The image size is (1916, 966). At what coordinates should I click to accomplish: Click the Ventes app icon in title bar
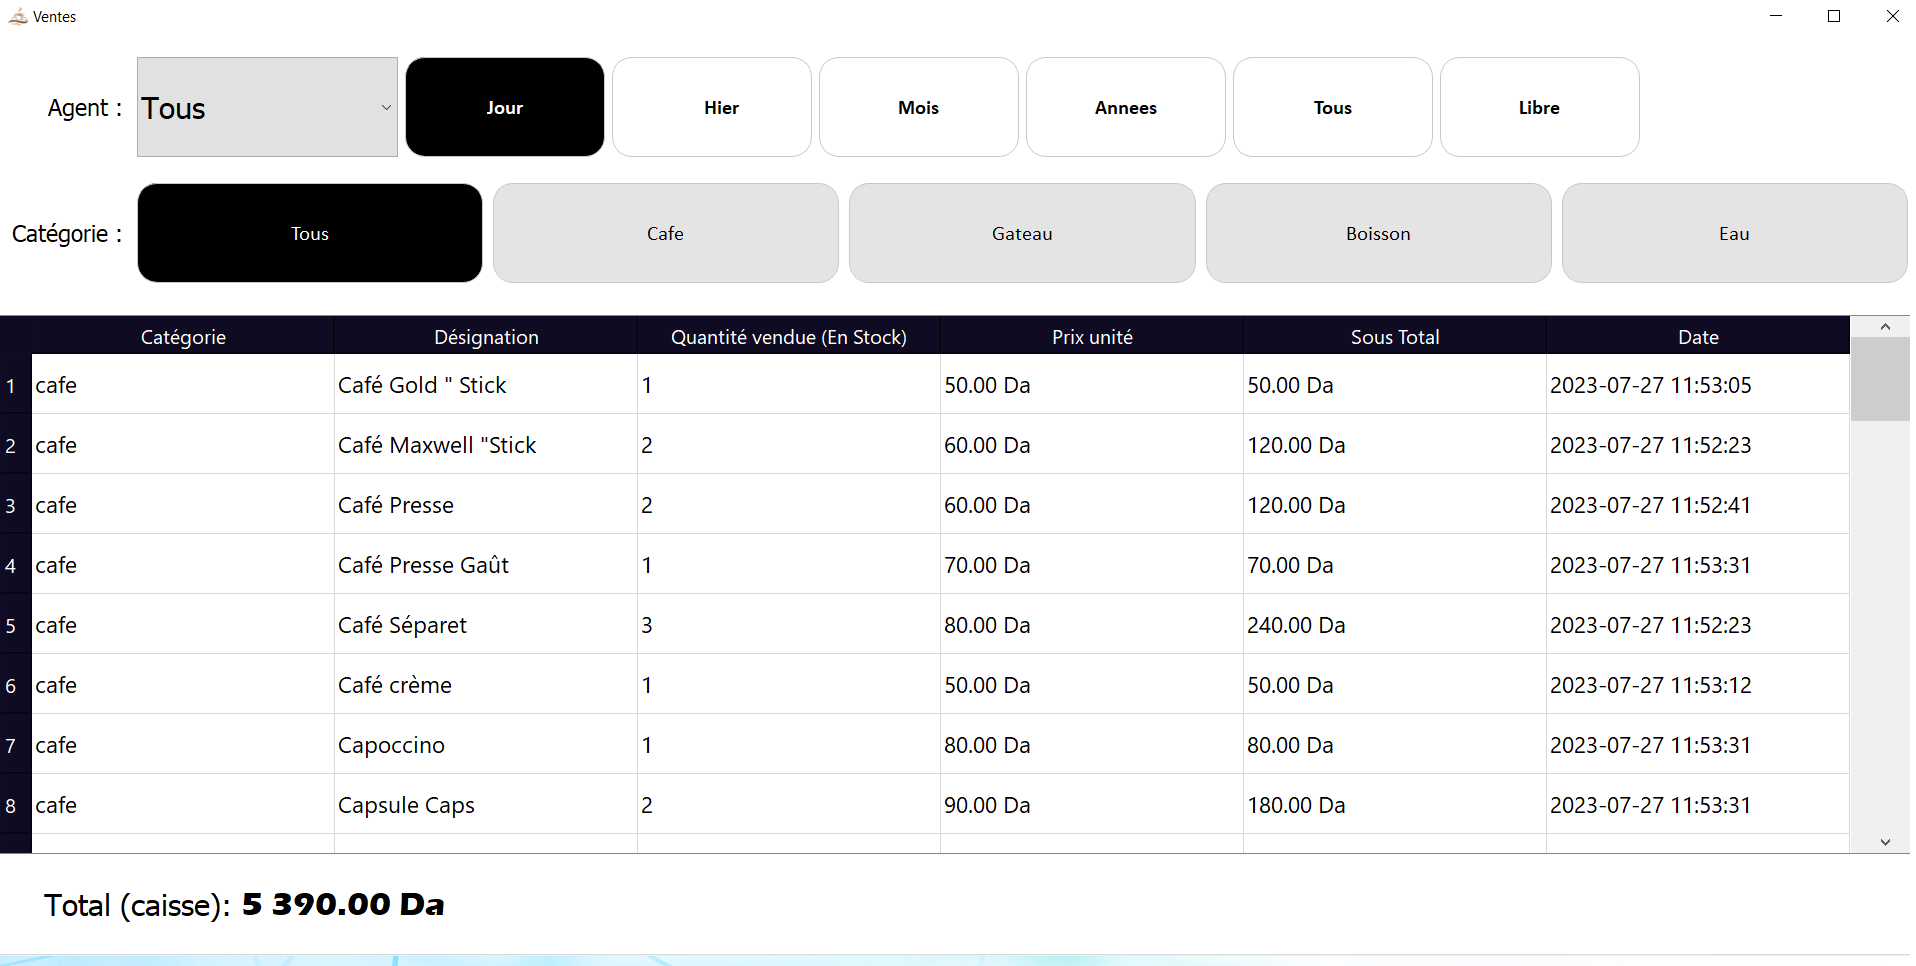(x=18, y=16)
